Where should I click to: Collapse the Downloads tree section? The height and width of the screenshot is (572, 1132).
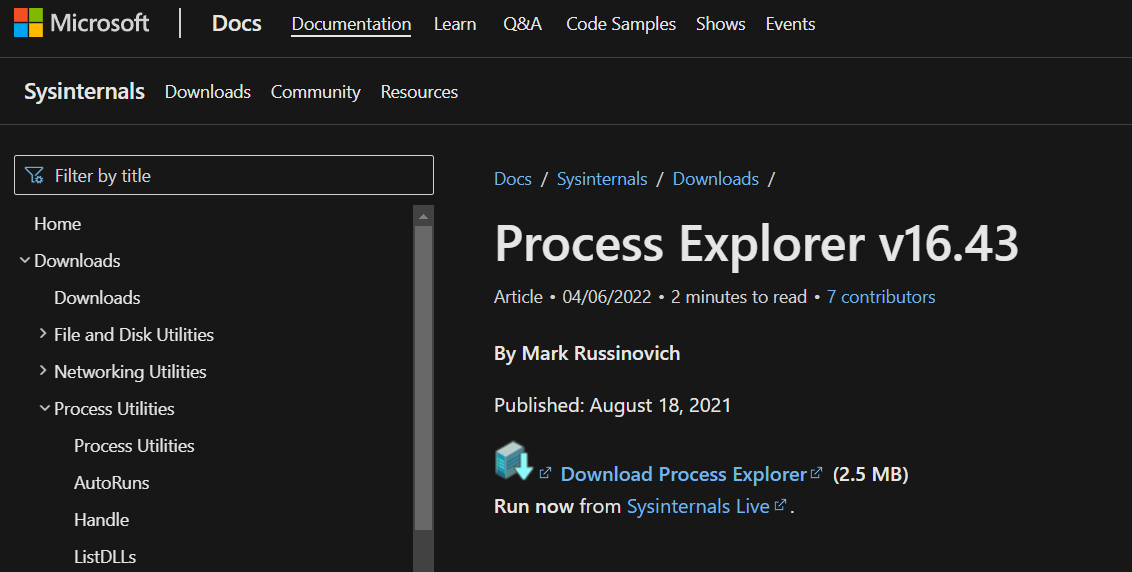point(25,260)
